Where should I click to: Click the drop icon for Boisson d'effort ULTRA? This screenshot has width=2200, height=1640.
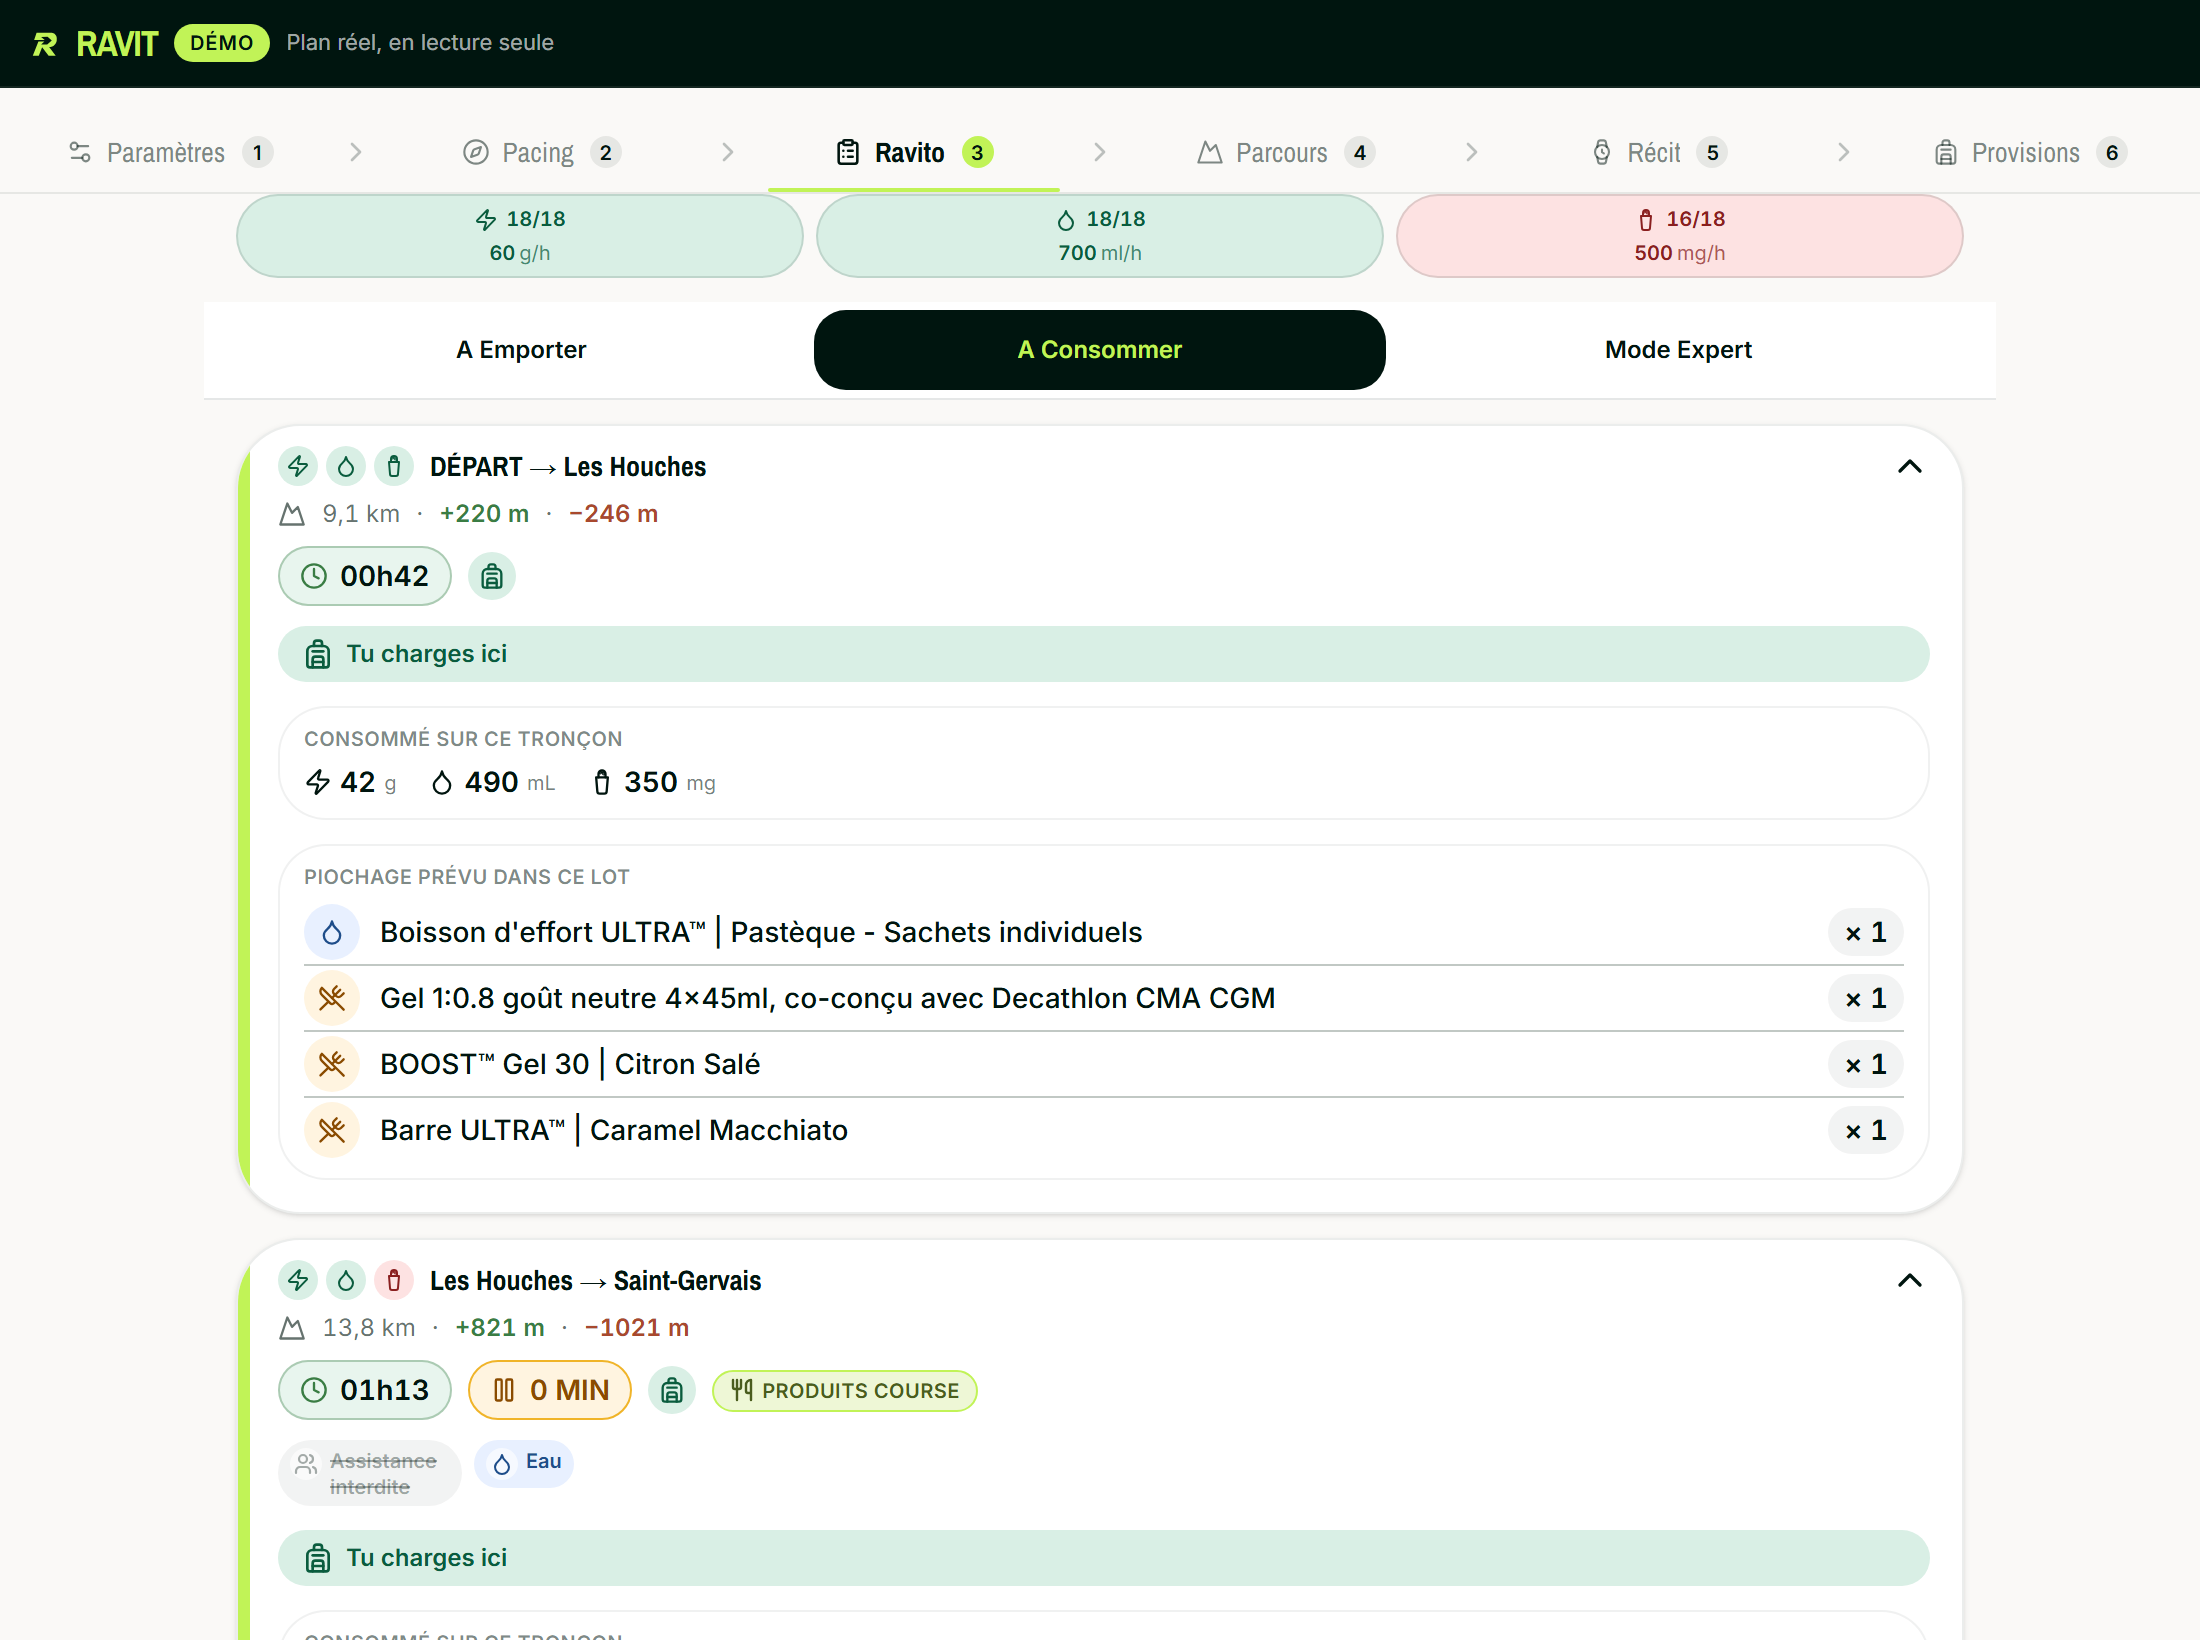coord(332,933)
